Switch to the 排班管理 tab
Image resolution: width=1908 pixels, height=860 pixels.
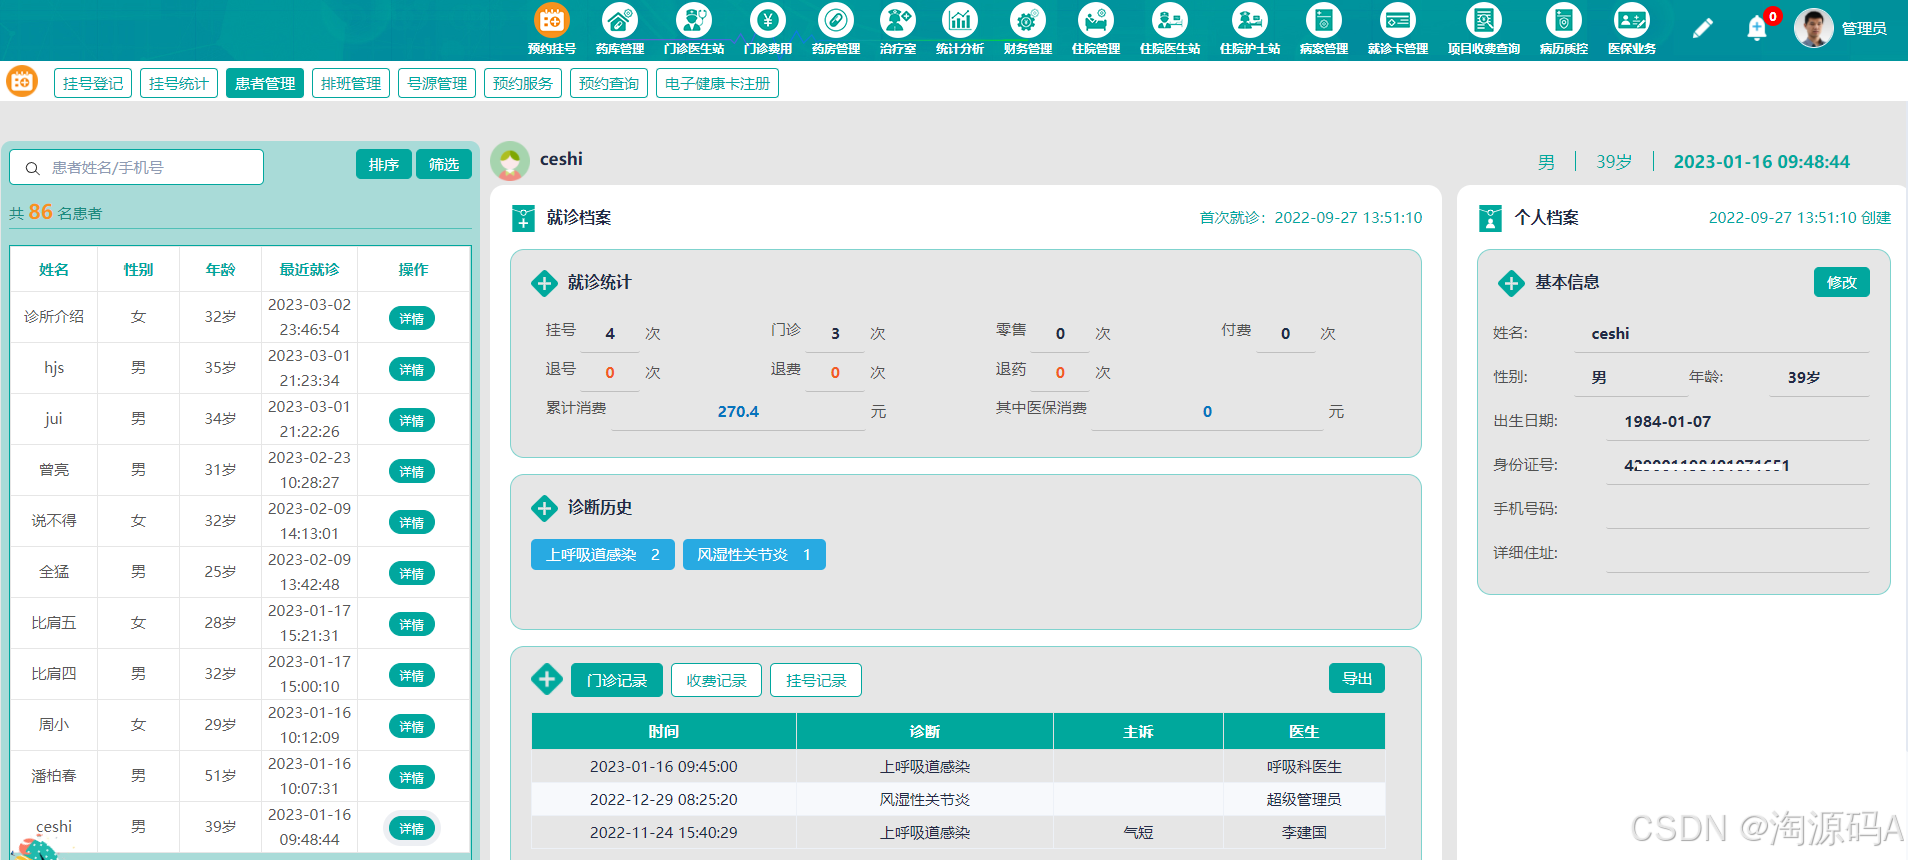pyautogui.click(x=351, y=83)
